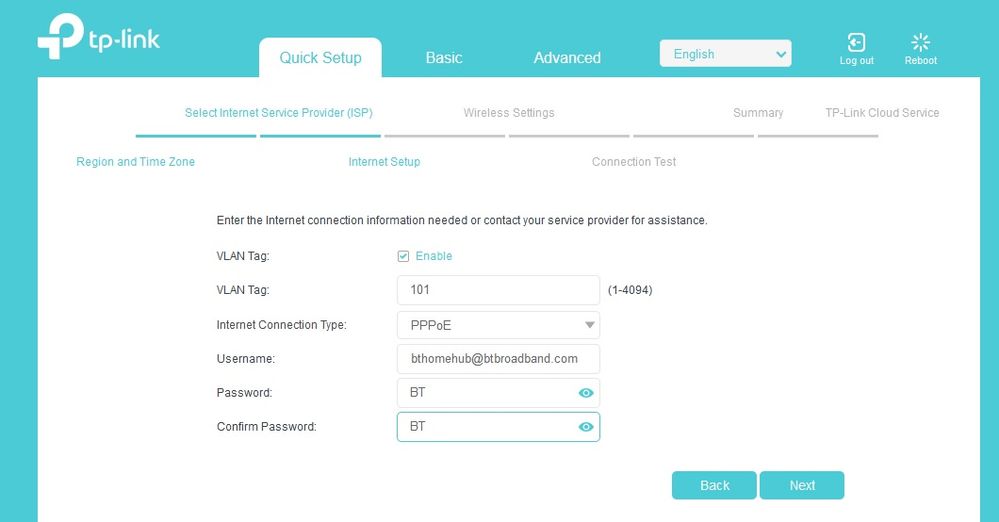Click the Log out icon
The image size is (999, 522).
point(856,43)
